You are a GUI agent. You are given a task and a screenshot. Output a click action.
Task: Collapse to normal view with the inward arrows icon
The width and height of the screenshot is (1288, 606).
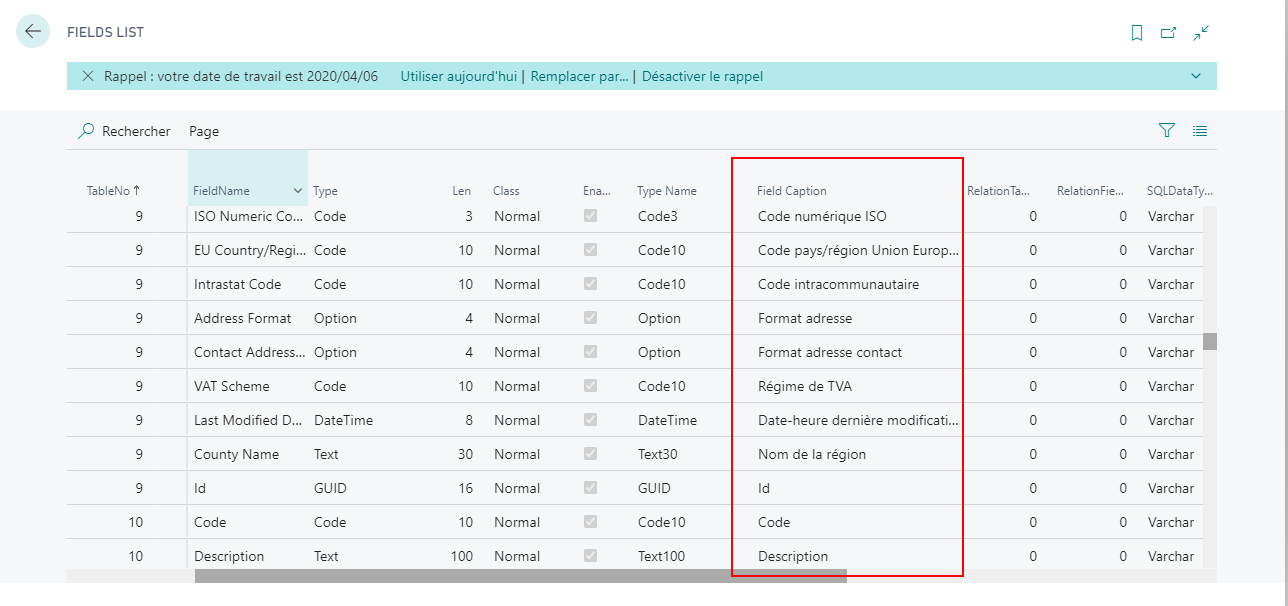tap(1200, 32)
